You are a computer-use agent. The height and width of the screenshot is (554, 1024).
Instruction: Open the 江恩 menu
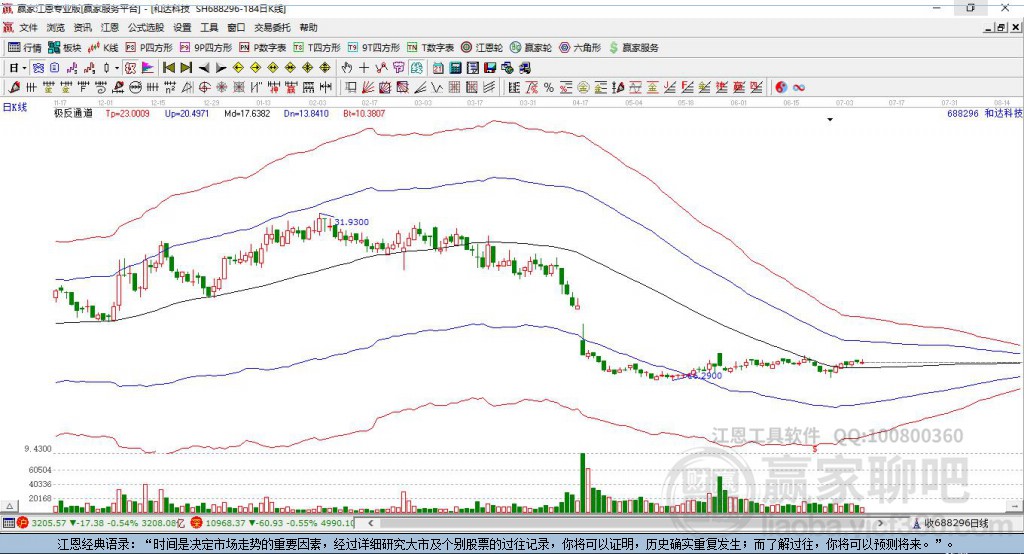coord(110,27)
